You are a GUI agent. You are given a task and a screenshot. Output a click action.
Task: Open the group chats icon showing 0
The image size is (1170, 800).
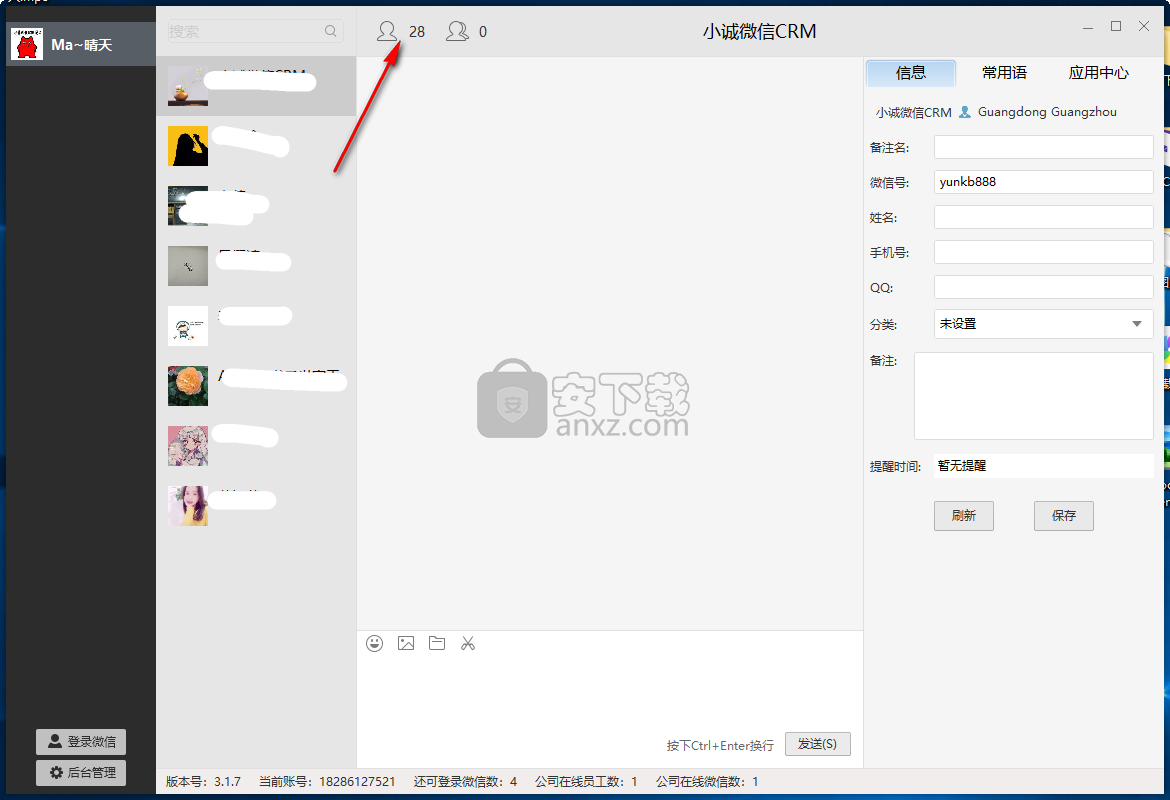[x=457, y=31]
